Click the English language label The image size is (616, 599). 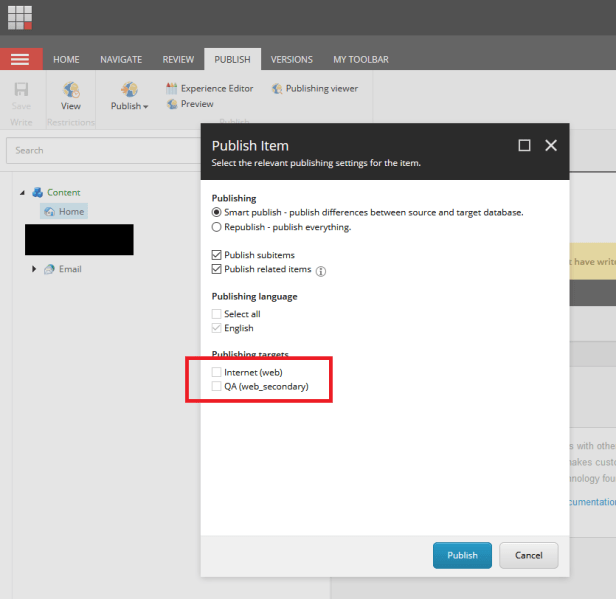tap(239, 328)
